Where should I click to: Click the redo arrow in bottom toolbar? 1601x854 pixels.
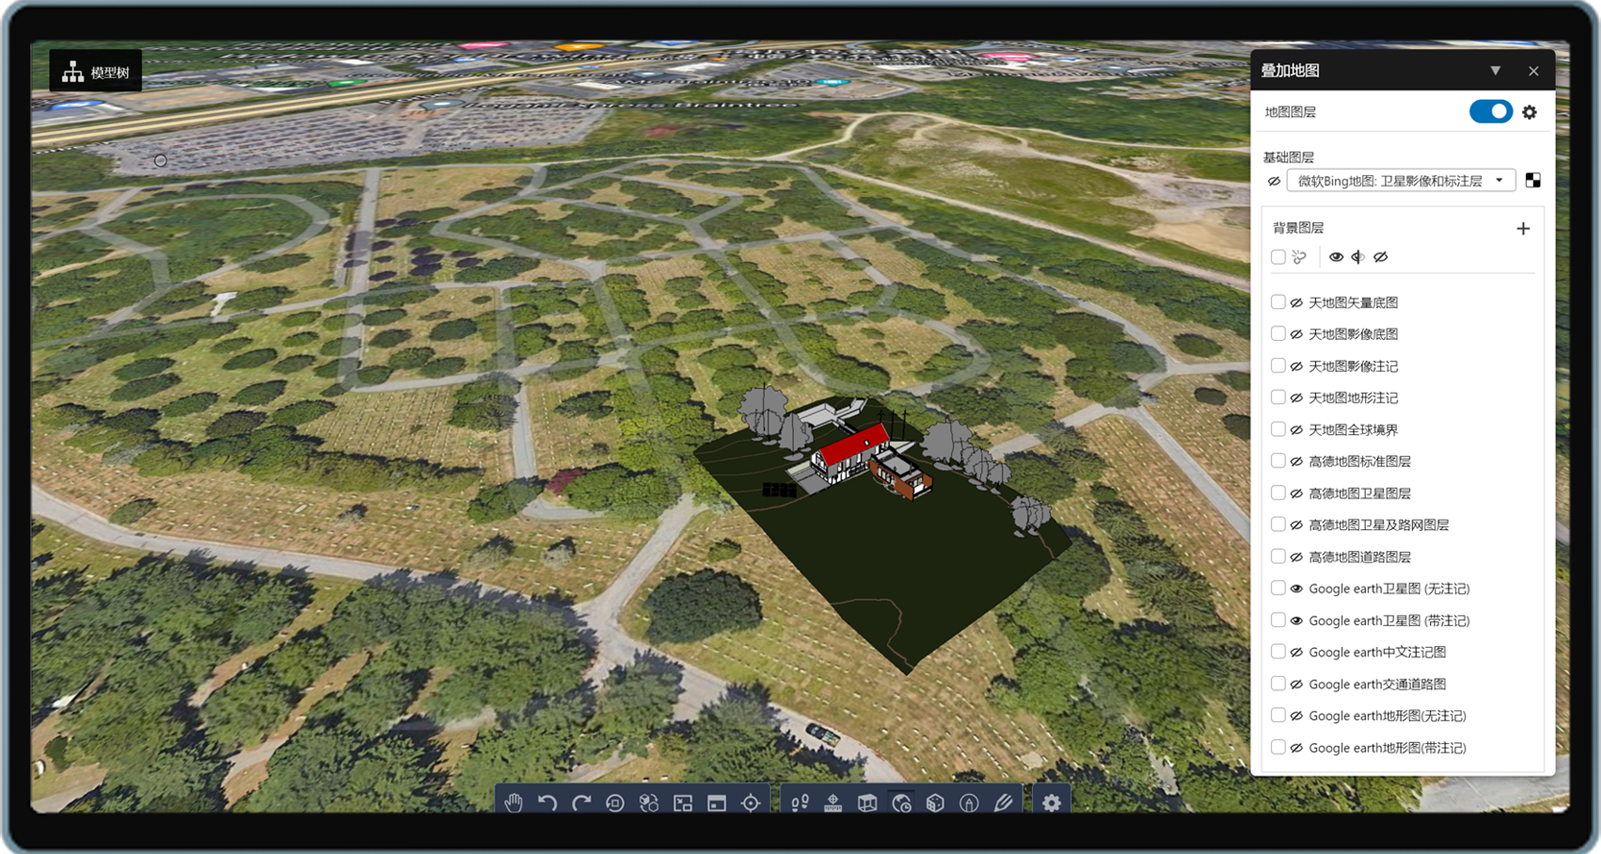pos(581,803)
